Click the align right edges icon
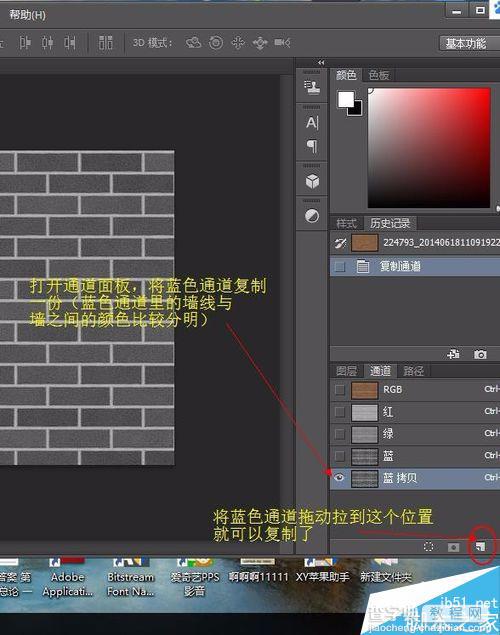The image size is (500, 635). tap(70, 43)
